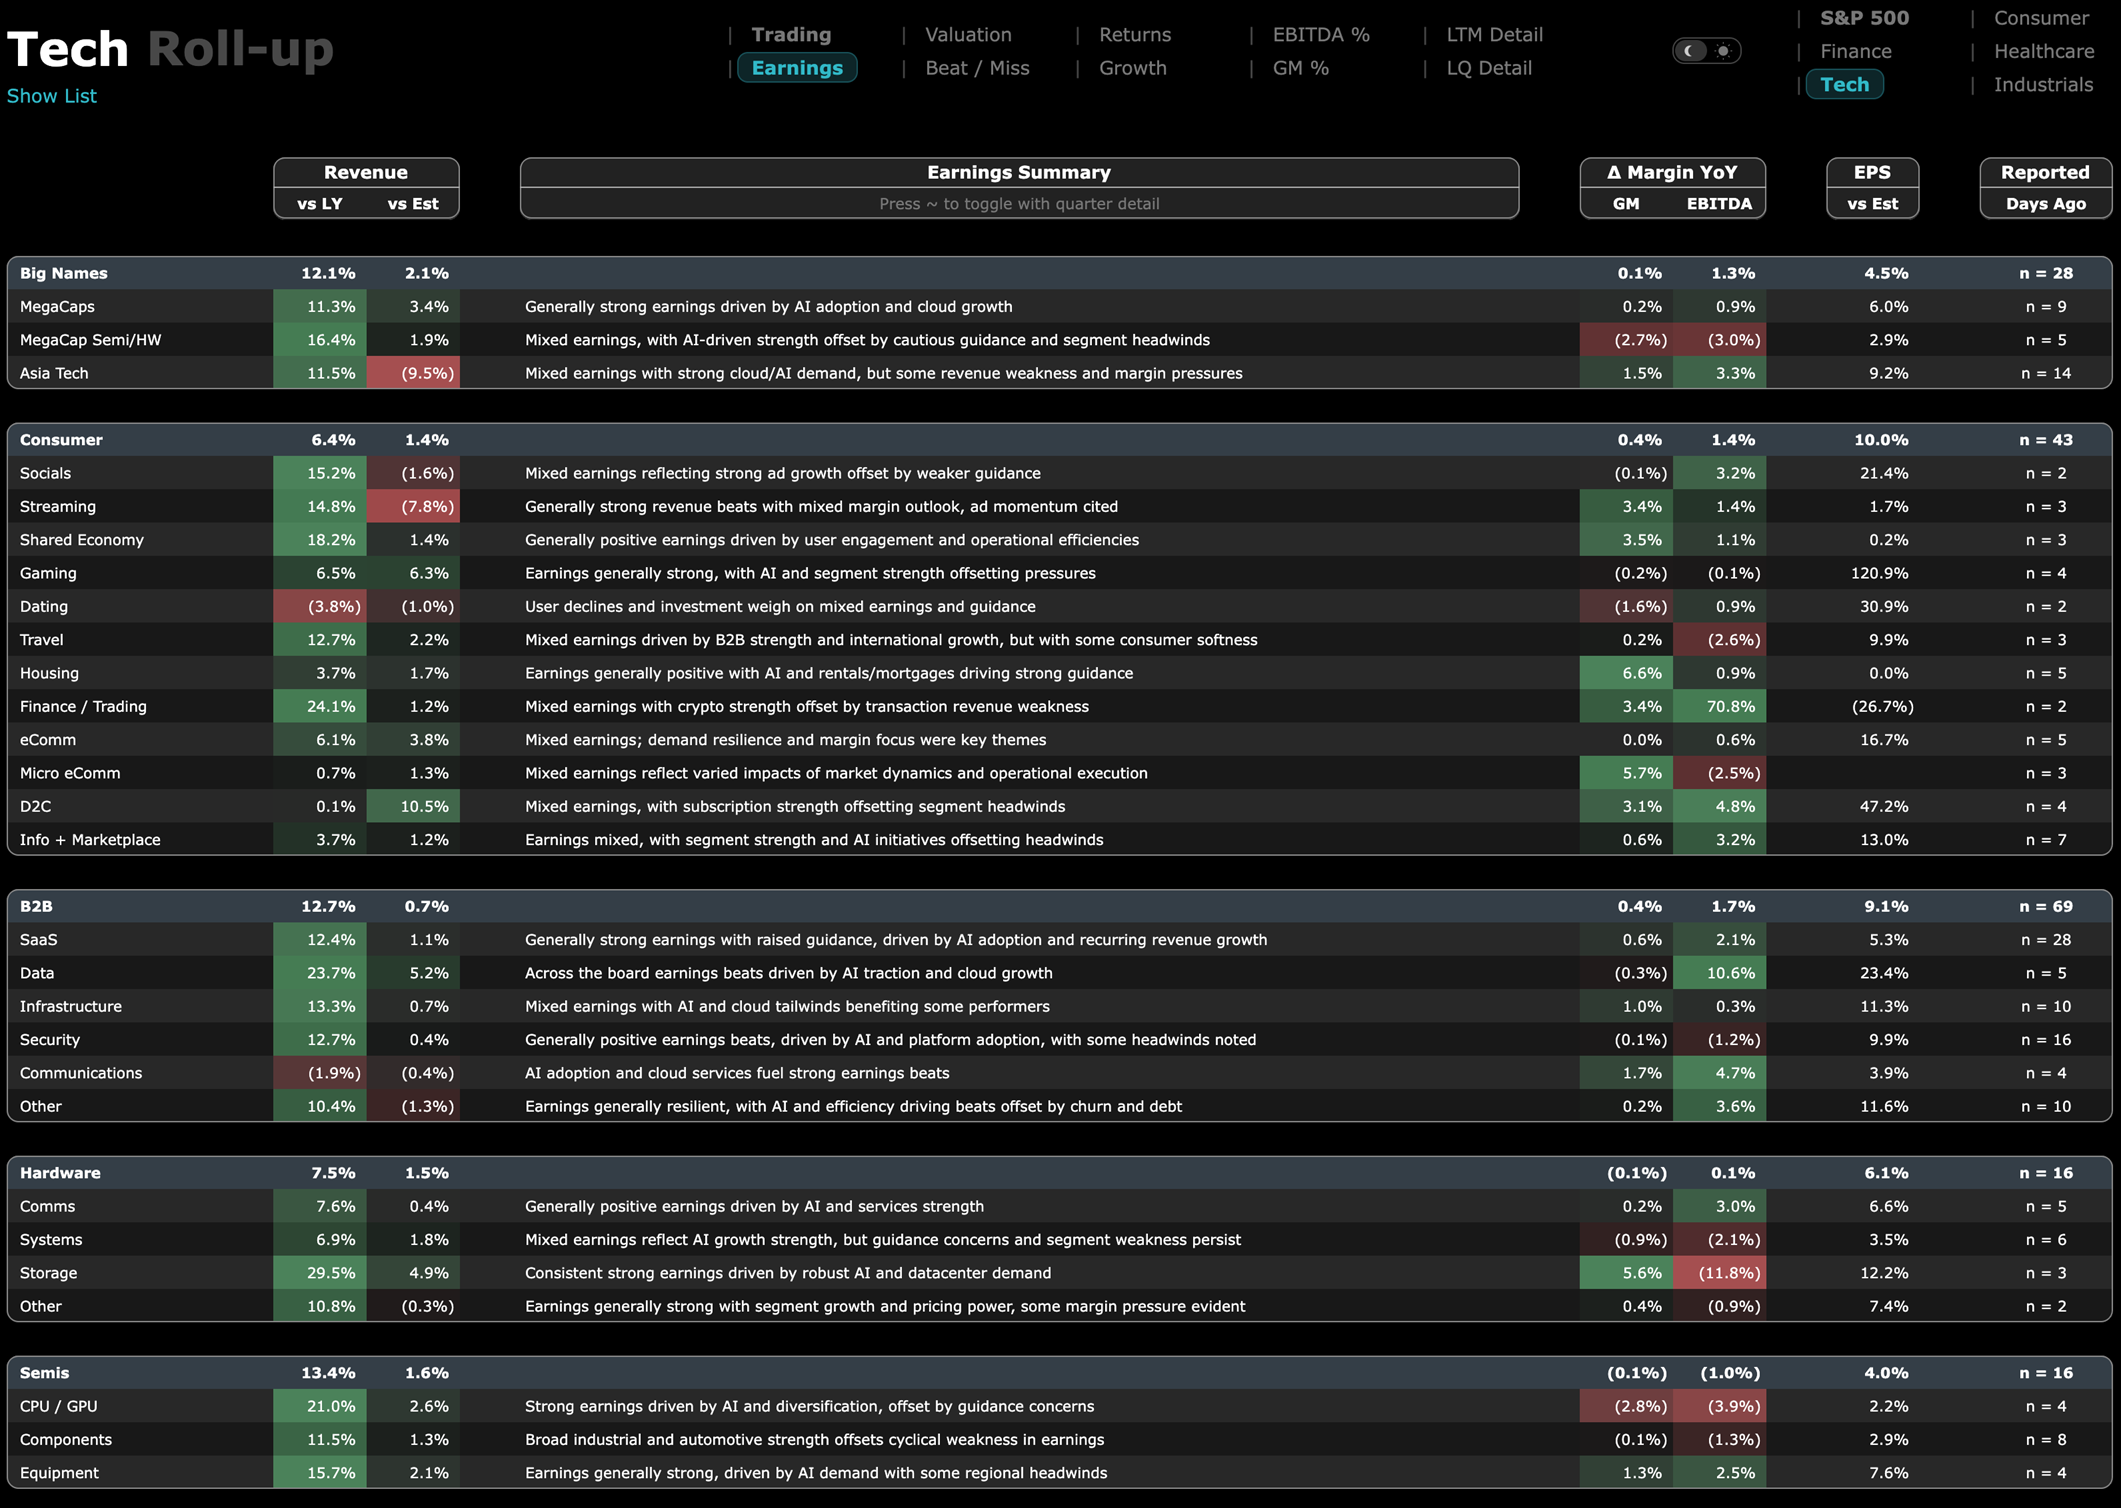2121x1508 pixels.
Task: Choose the Industrials sector
Action: coord(2043,85)
